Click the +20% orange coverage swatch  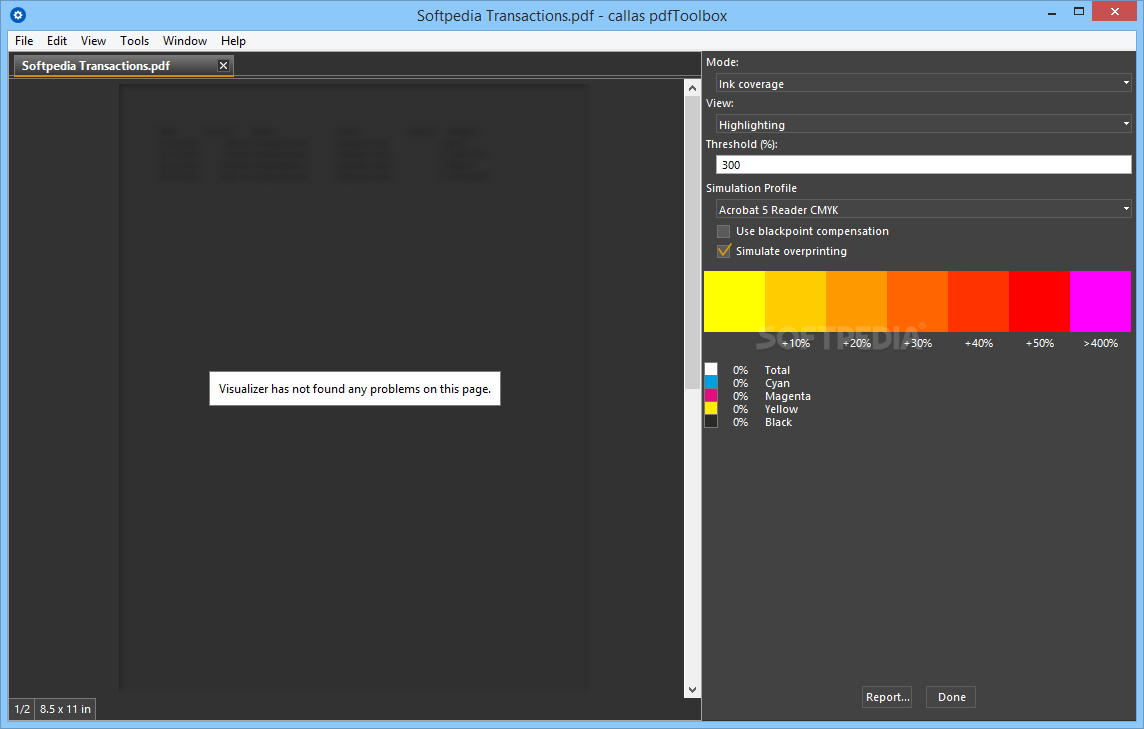click(x=857, y=301)
